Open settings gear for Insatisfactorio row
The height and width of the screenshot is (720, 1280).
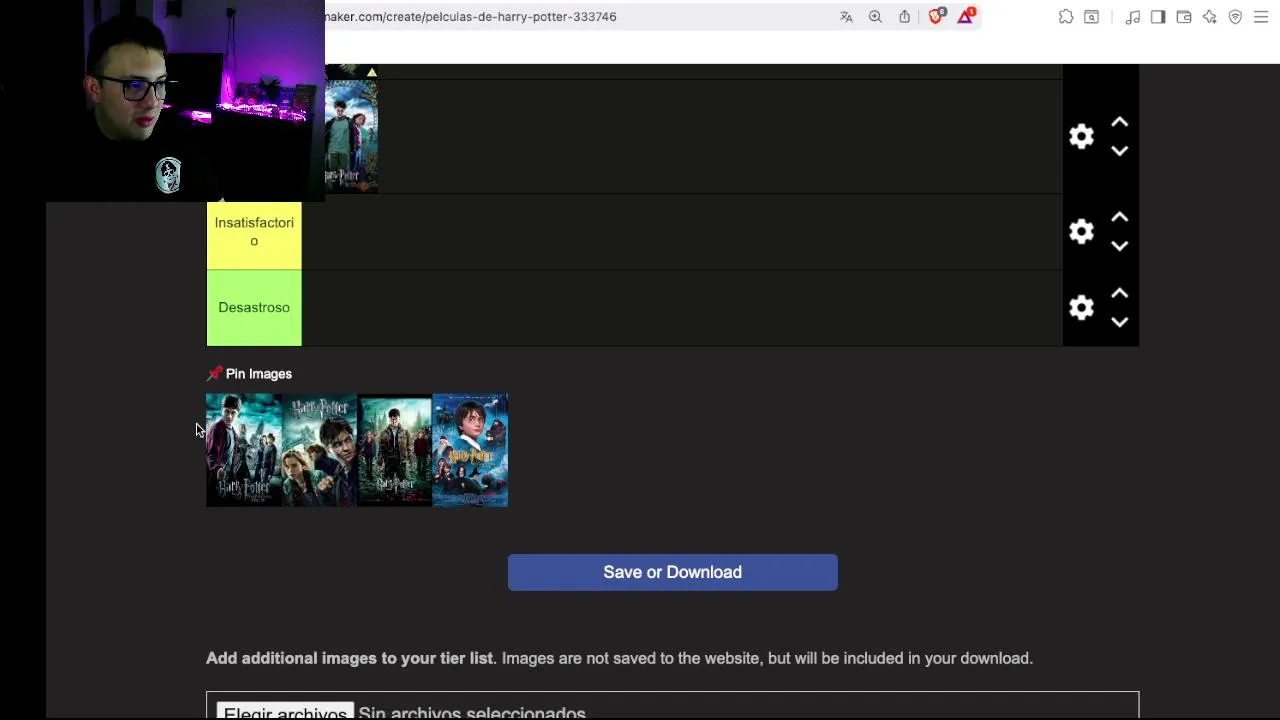coord(1081,231)
